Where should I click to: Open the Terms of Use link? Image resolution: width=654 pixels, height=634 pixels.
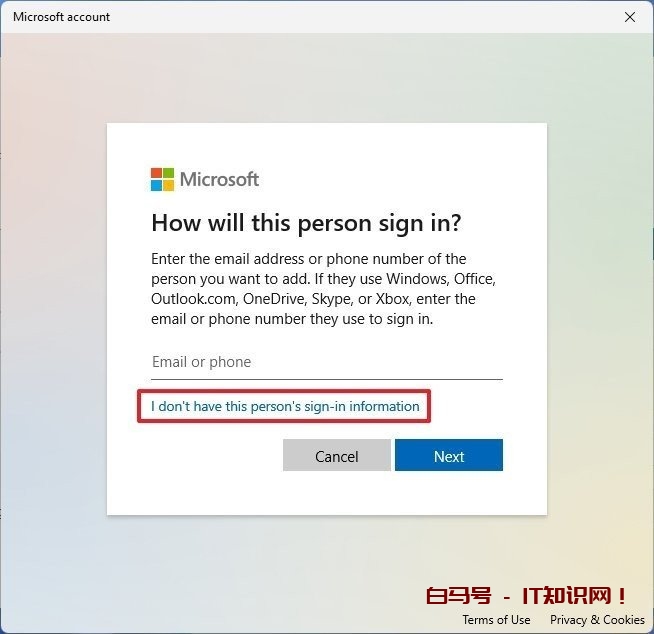click(x=496, y=620)
